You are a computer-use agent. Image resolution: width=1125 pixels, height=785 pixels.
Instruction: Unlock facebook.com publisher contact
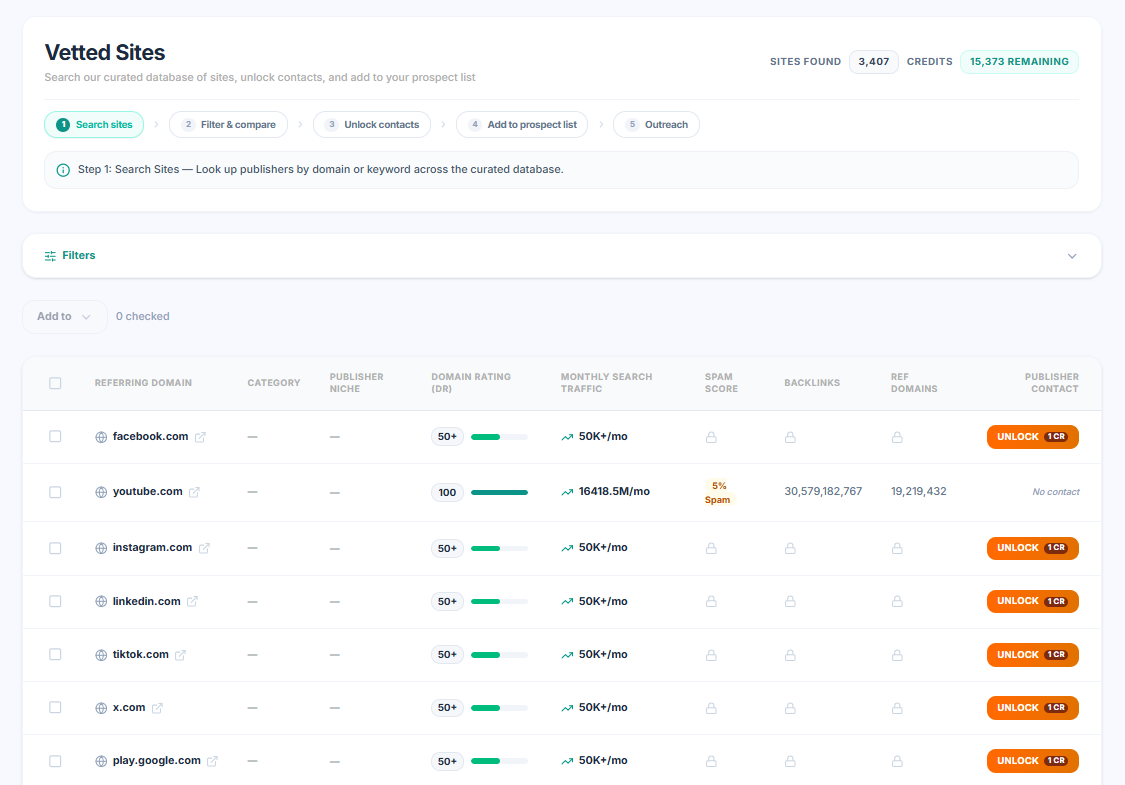coord(1032,437)
